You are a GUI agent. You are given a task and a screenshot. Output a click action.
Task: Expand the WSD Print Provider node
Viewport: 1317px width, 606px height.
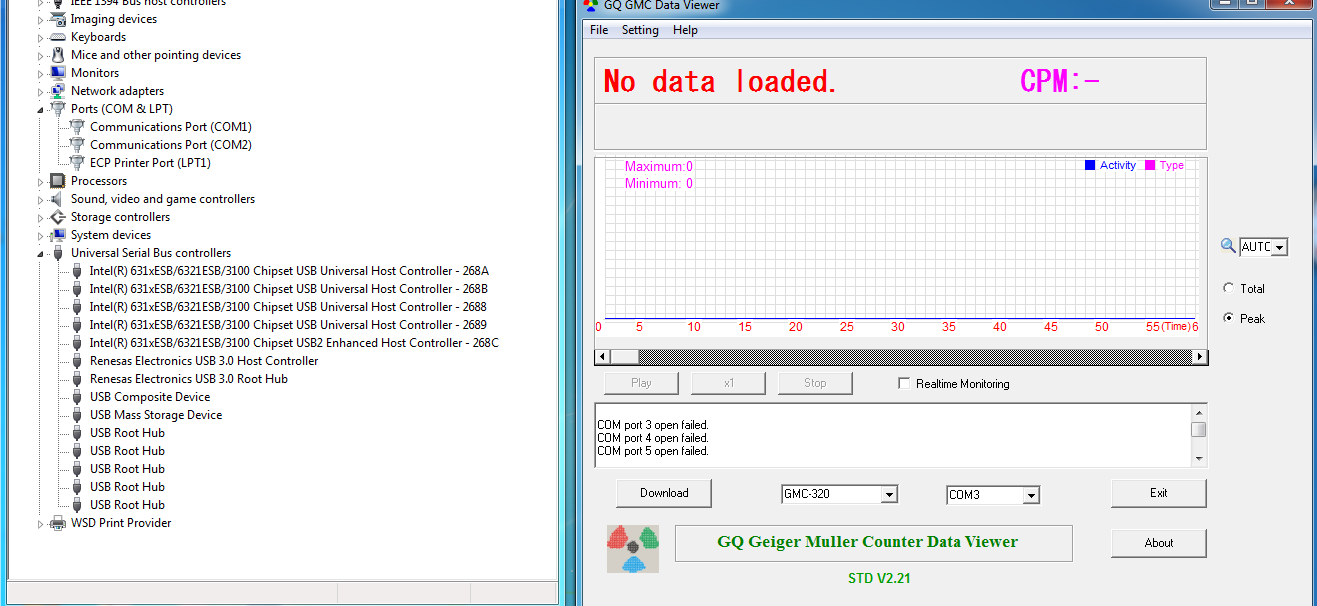click(x=41, y=523)
